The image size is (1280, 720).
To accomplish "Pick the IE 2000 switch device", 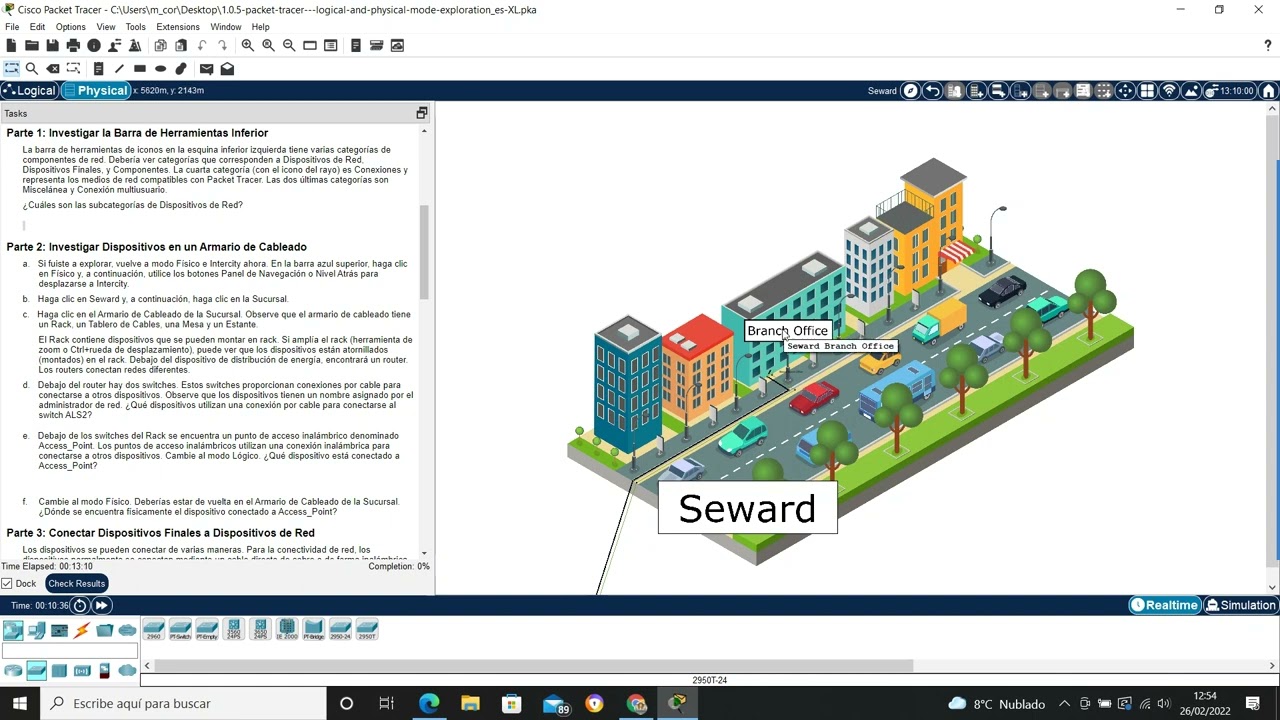I will point(286,630).
